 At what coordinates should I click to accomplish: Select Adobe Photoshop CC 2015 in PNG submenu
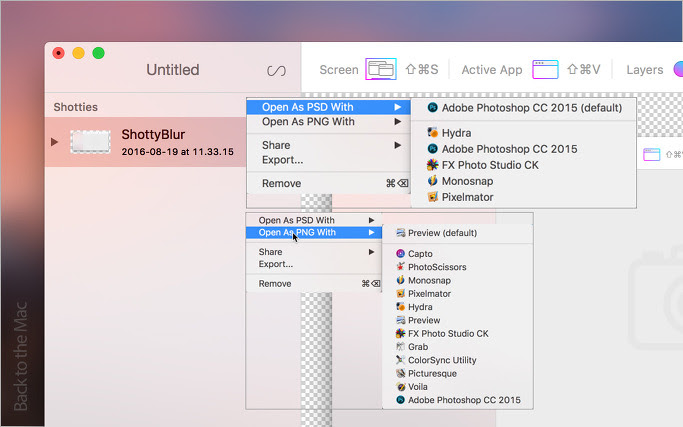click(457, 400)
